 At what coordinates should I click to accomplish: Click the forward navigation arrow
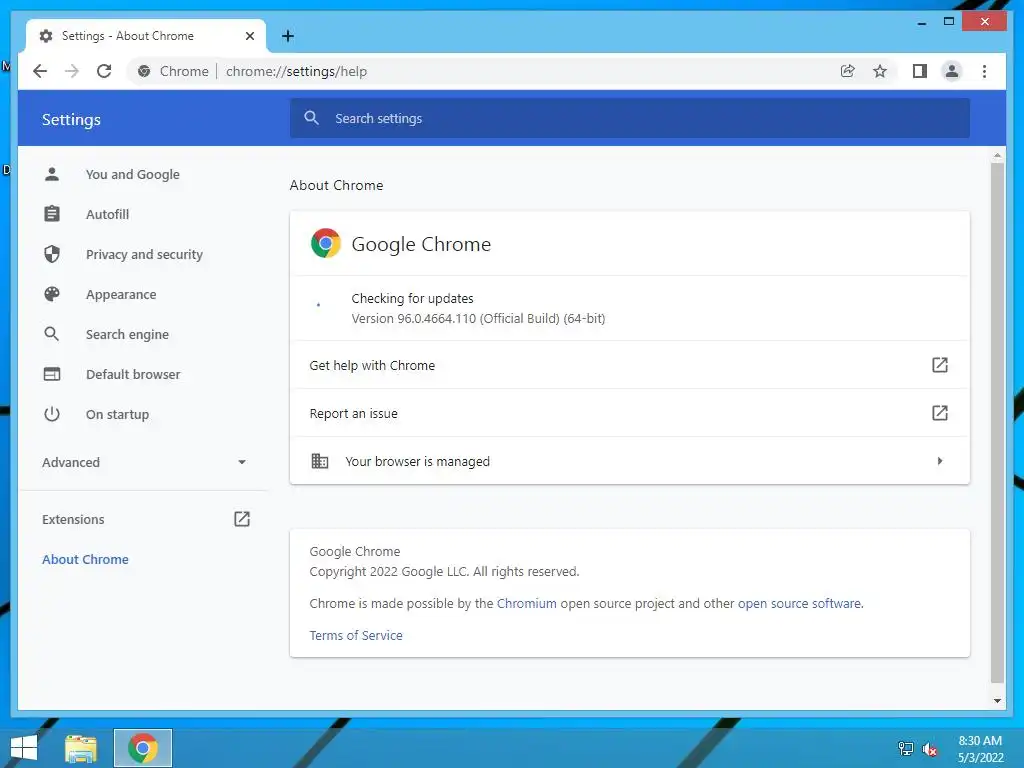click(72, 71)
